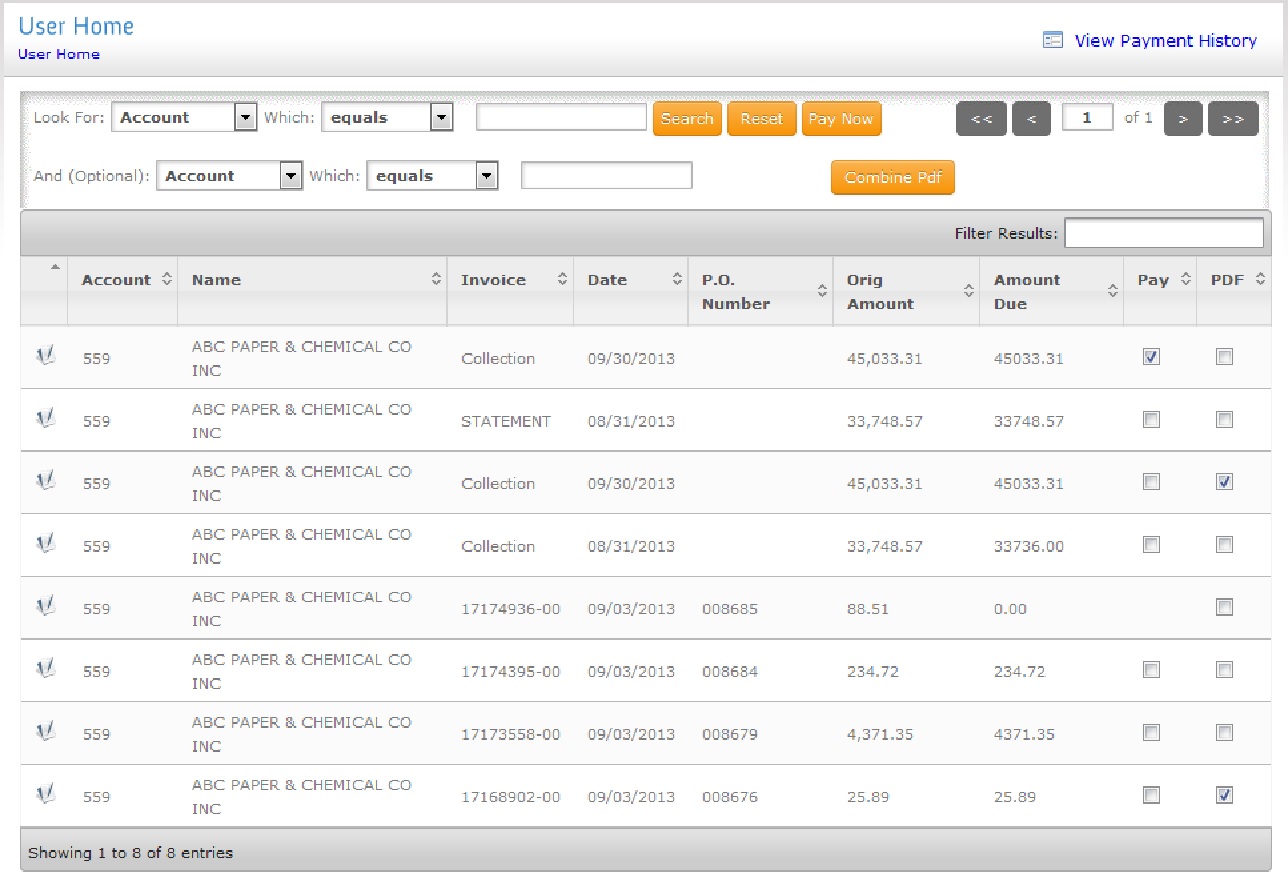Viewport: 1288px width, 873px height.
Task: Sort the table by the Account column
Action: tap(165, 280)
